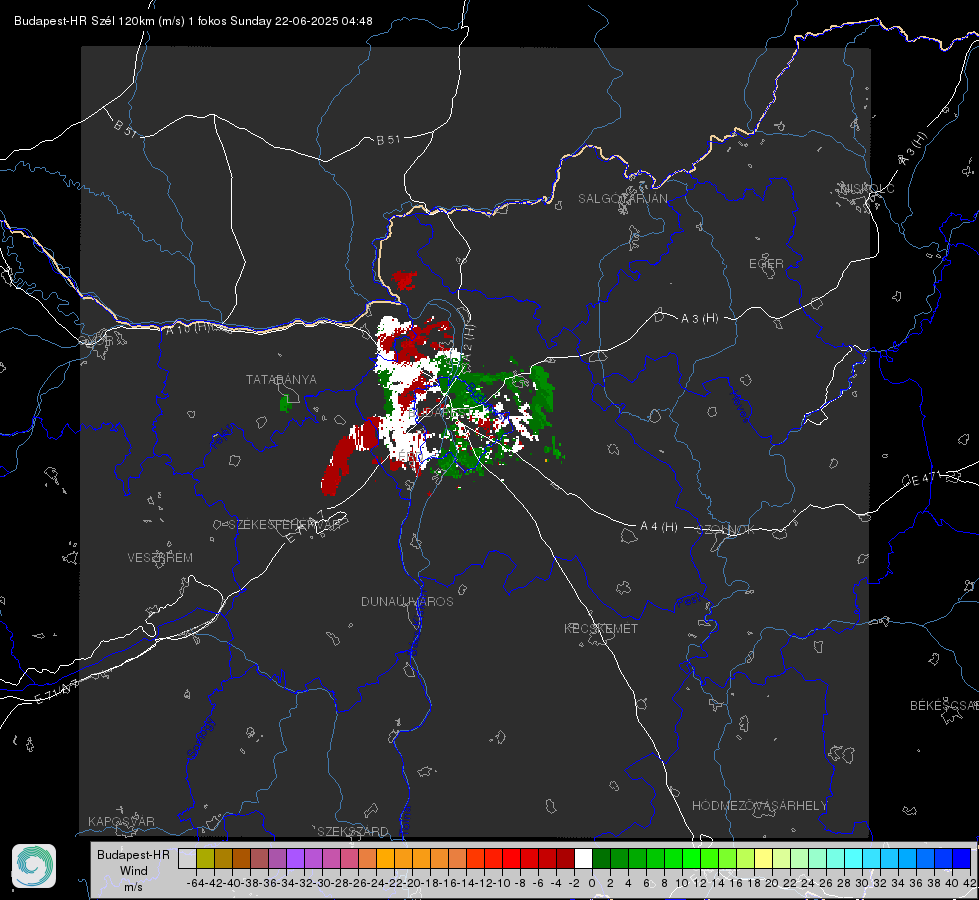Click the radar title text Budapest-HR Szél 120km

[x=84, y=21]
